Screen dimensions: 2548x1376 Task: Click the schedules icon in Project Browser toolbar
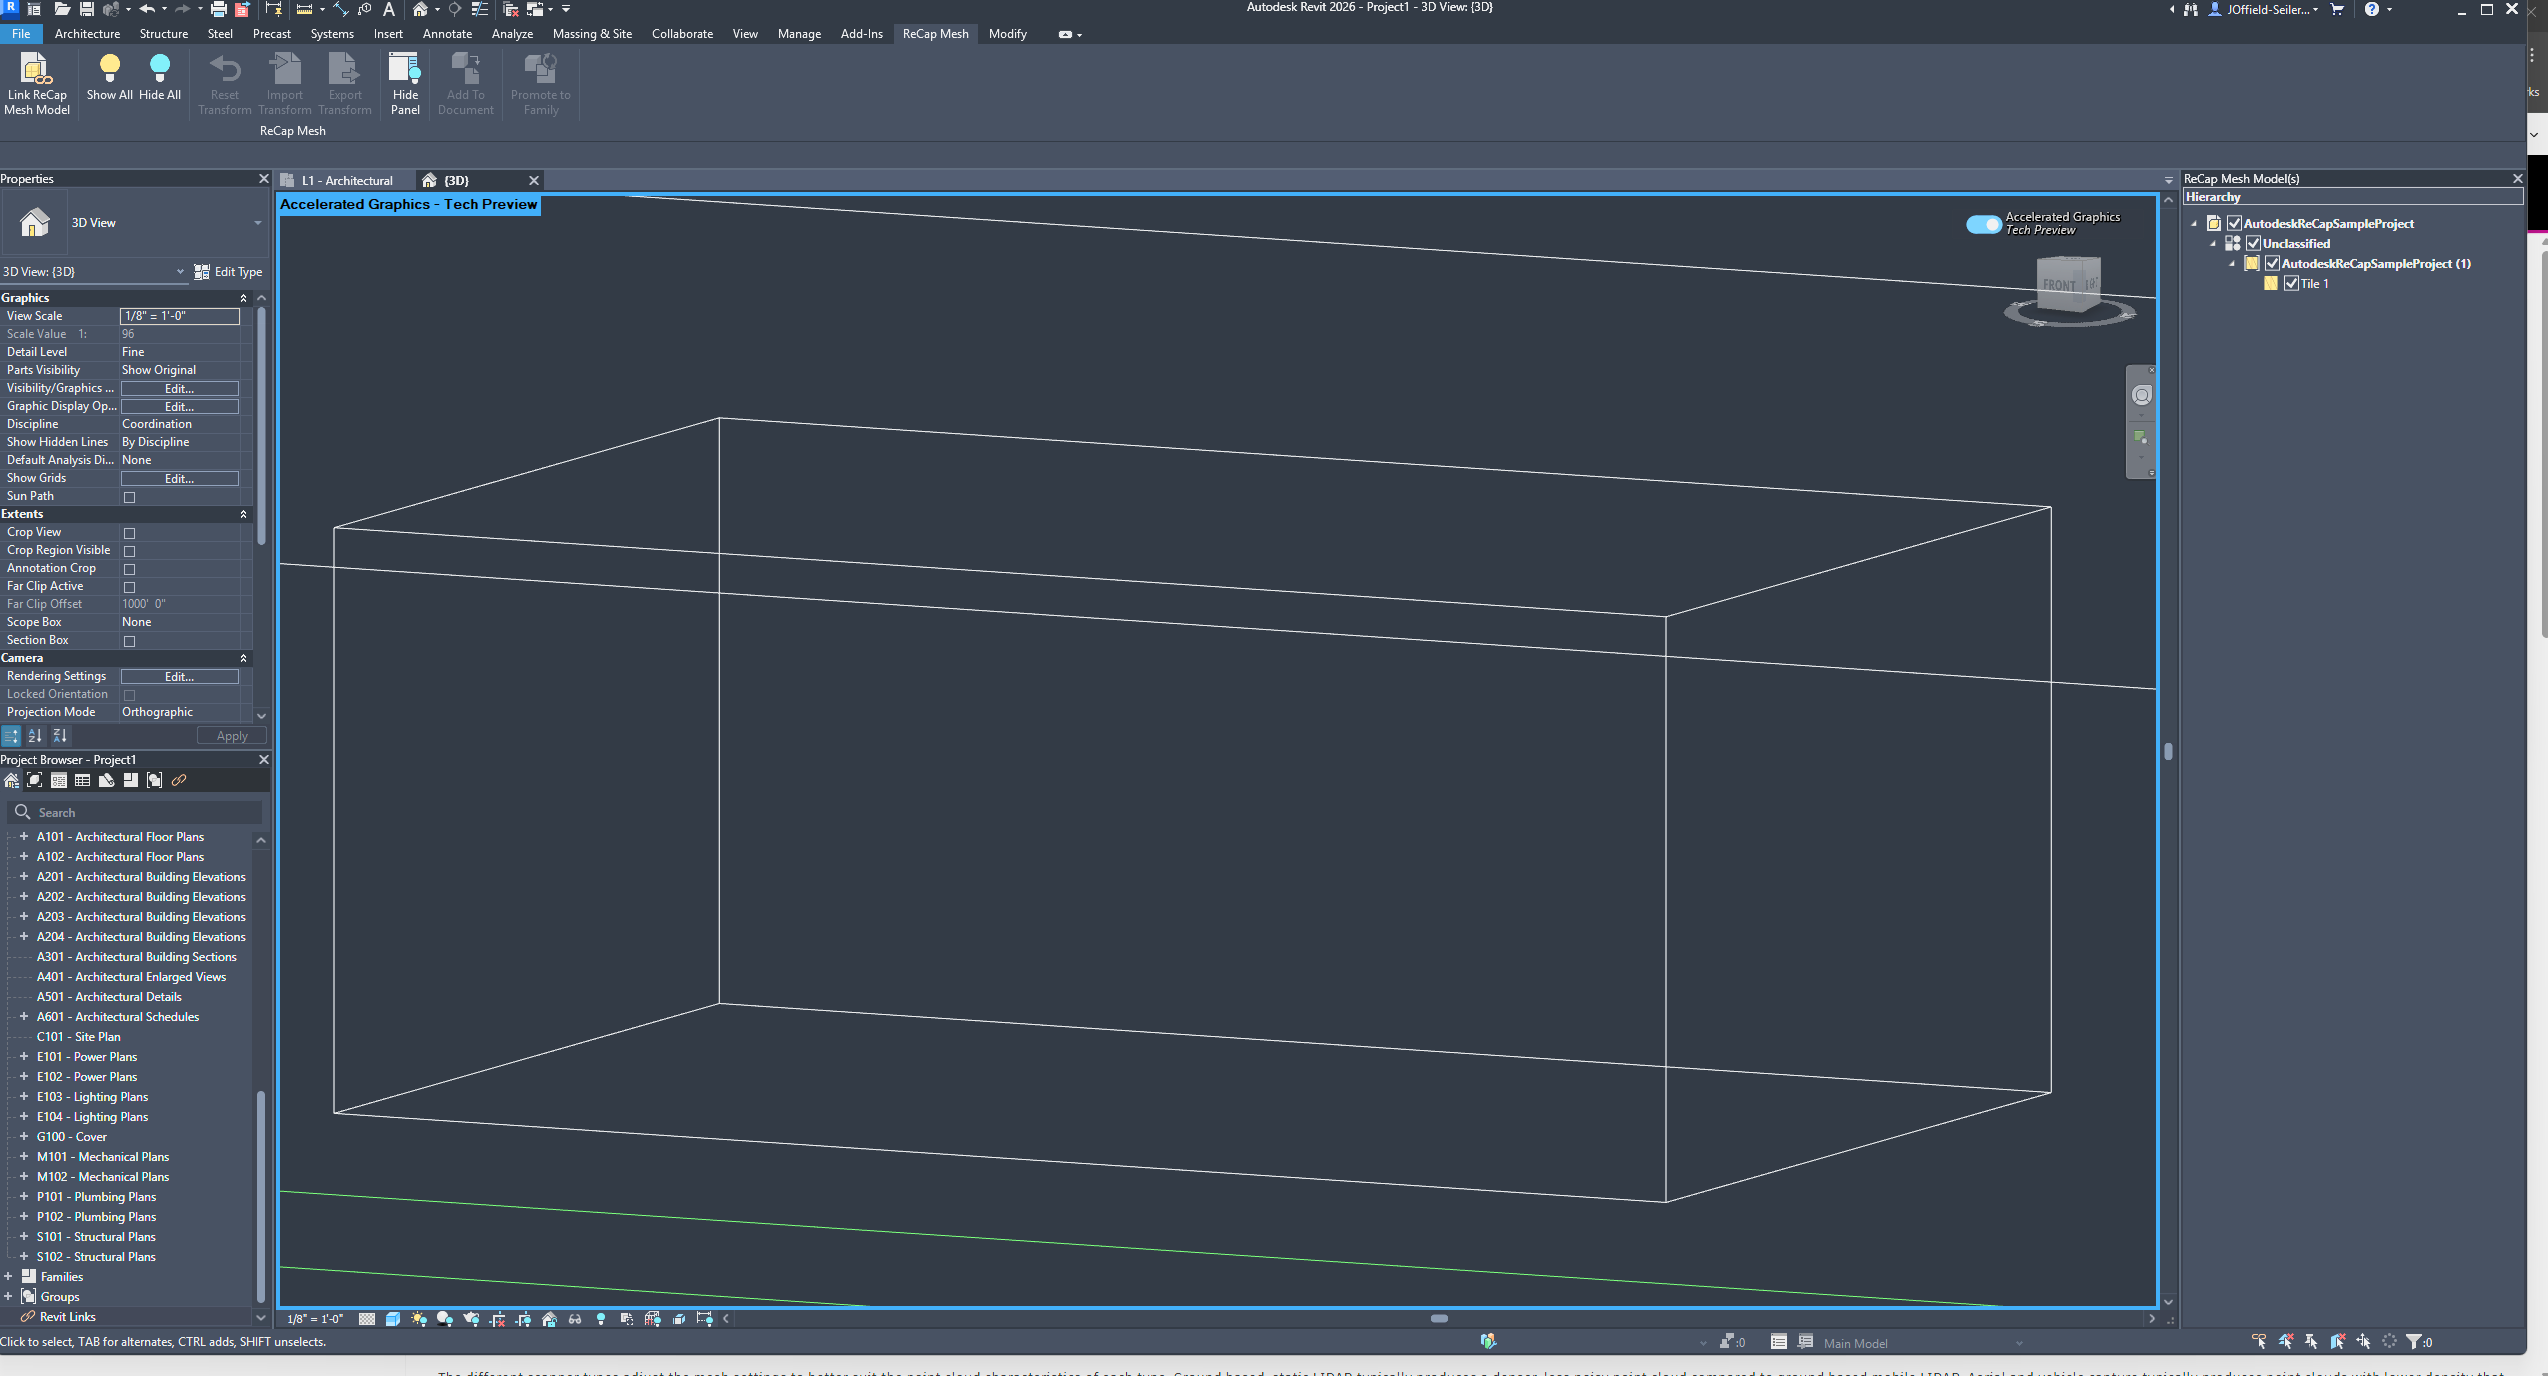(83, 781)
